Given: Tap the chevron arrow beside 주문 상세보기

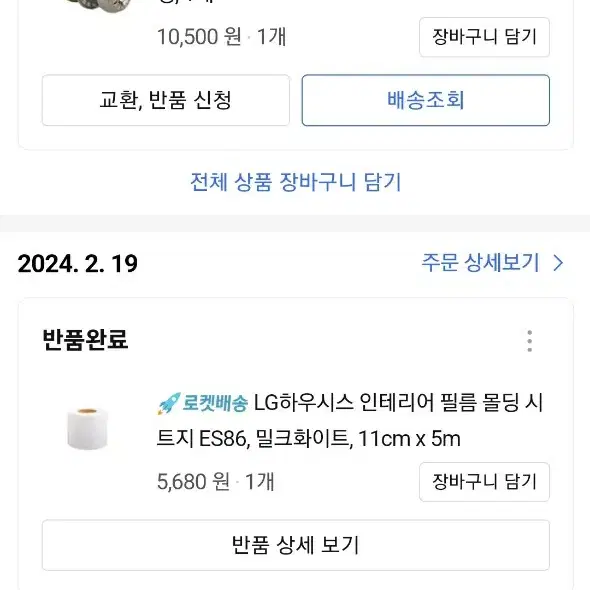Looking at the screenshot, I should [558, 263].
